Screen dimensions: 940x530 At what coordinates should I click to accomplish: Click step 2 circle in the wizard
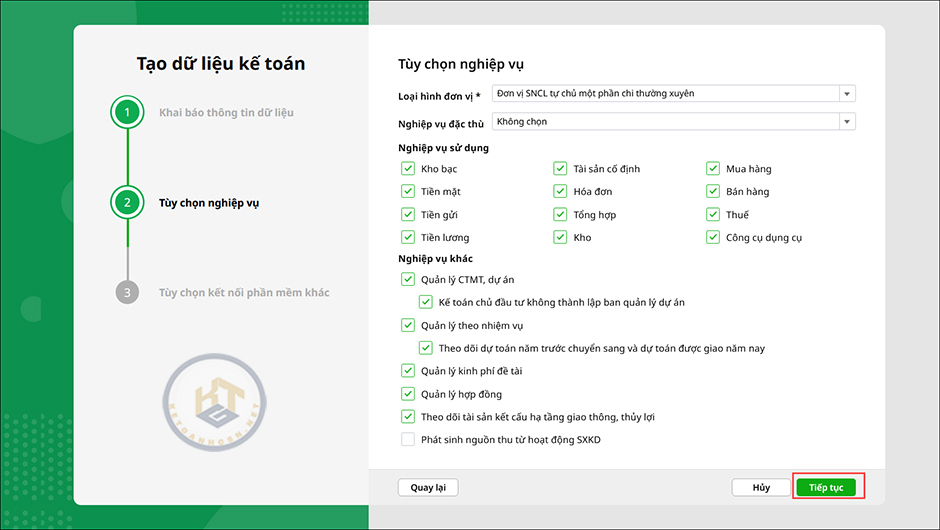127,202
